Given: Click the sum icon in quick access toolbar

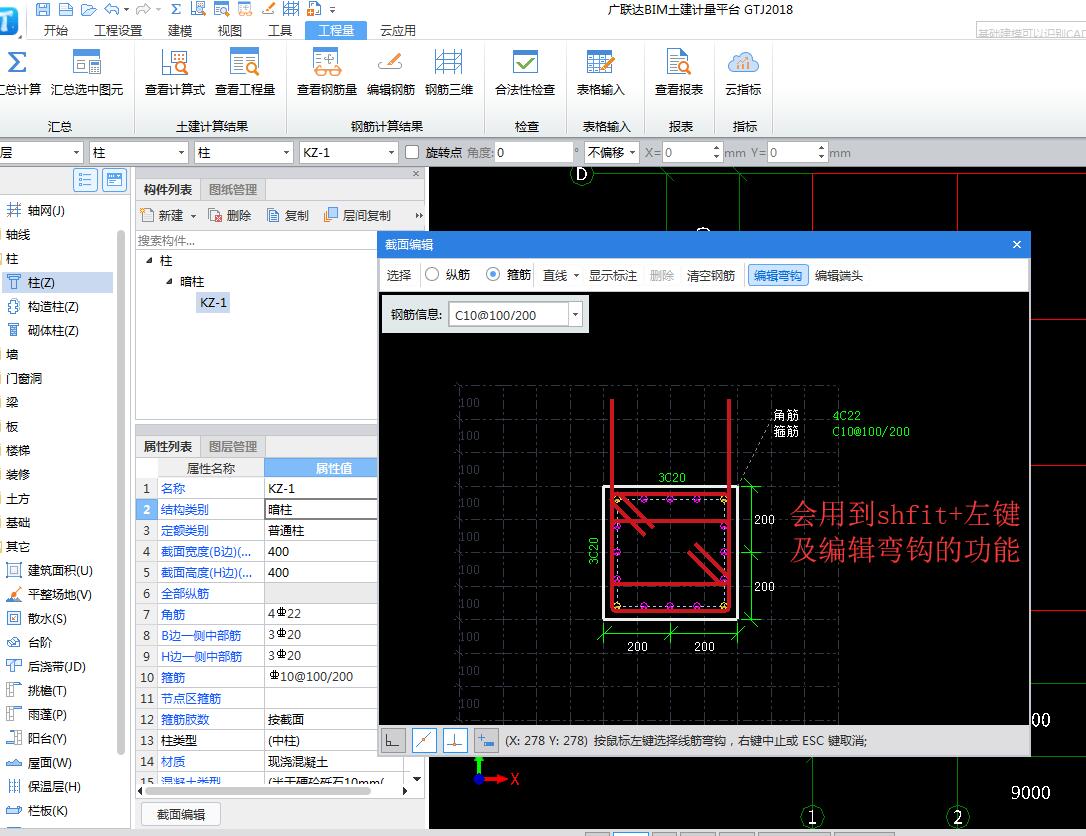Looking at the screenshot, I should 176,9.
